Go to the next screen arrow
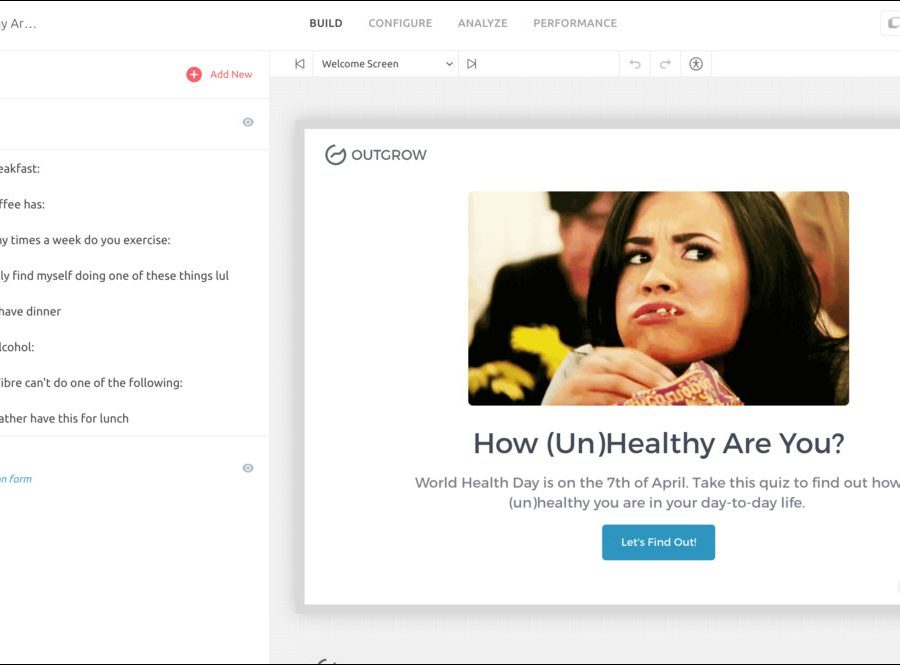The height and width of the screenshot is (665, 900). [471, 64]
